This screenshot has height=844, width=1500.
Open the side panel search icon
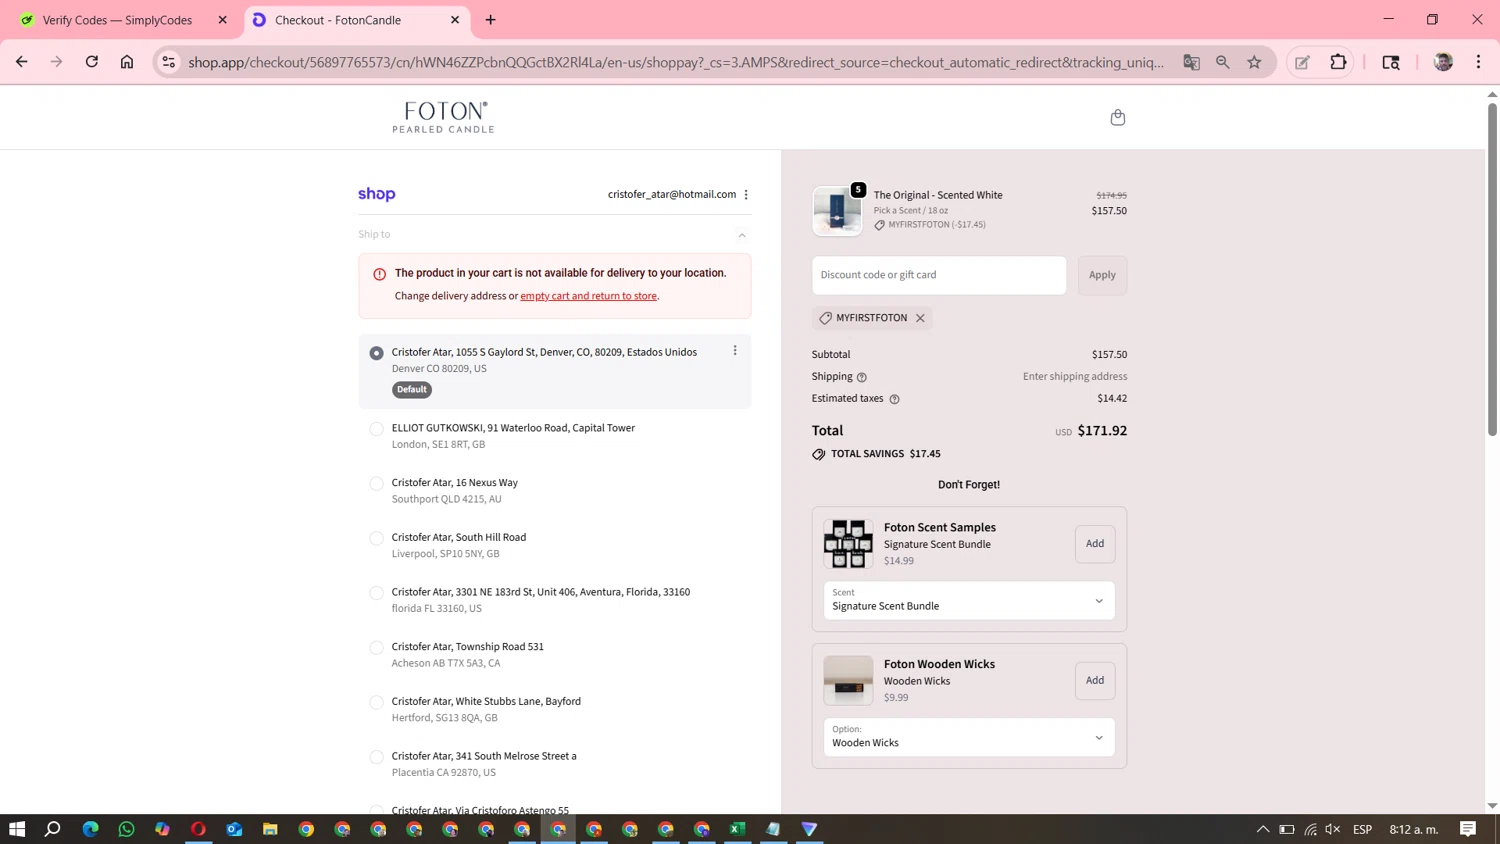1391,62
